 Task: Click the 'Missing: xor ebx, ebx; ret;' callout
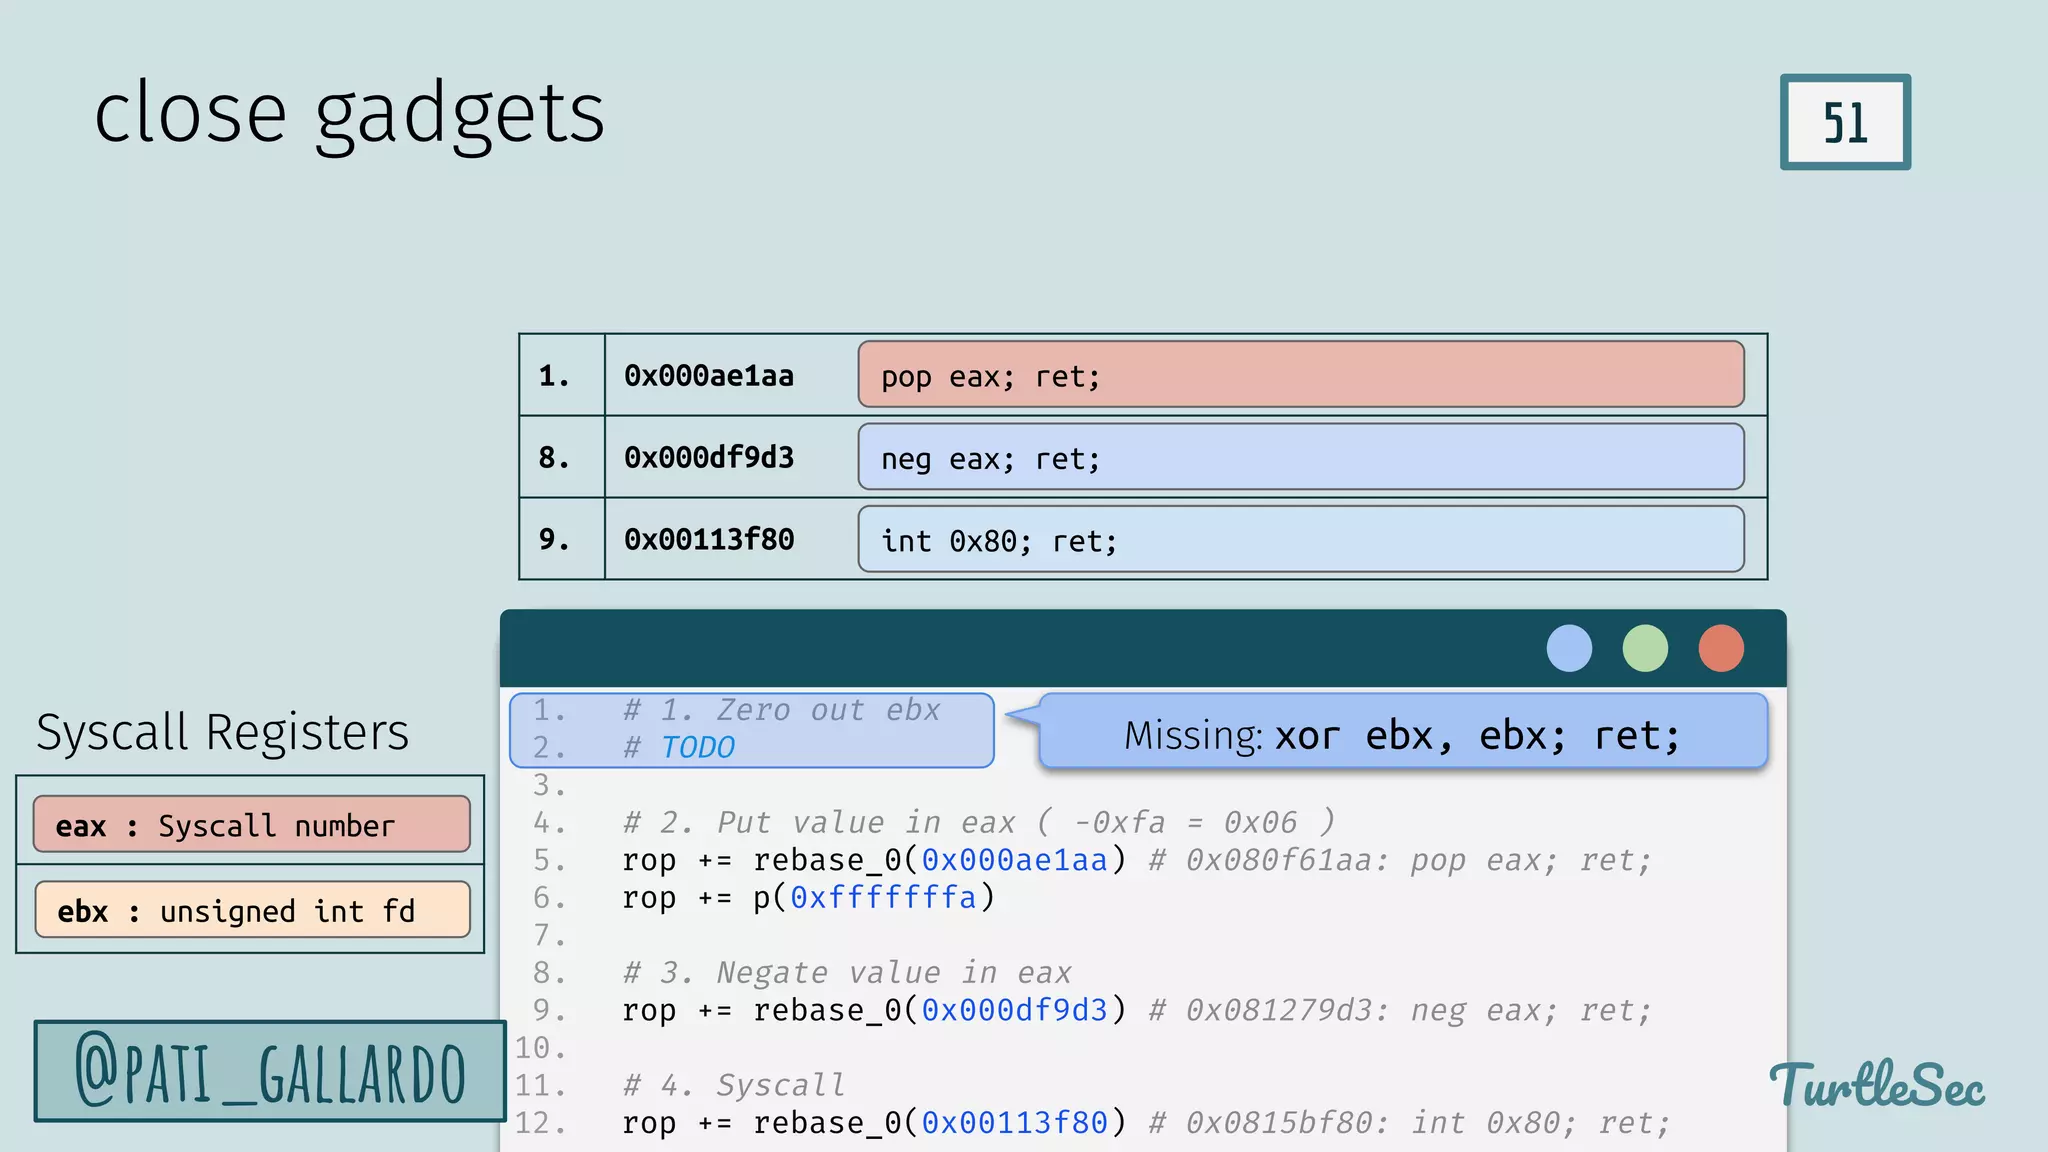pyautogui.click(x=1402, y=734)
